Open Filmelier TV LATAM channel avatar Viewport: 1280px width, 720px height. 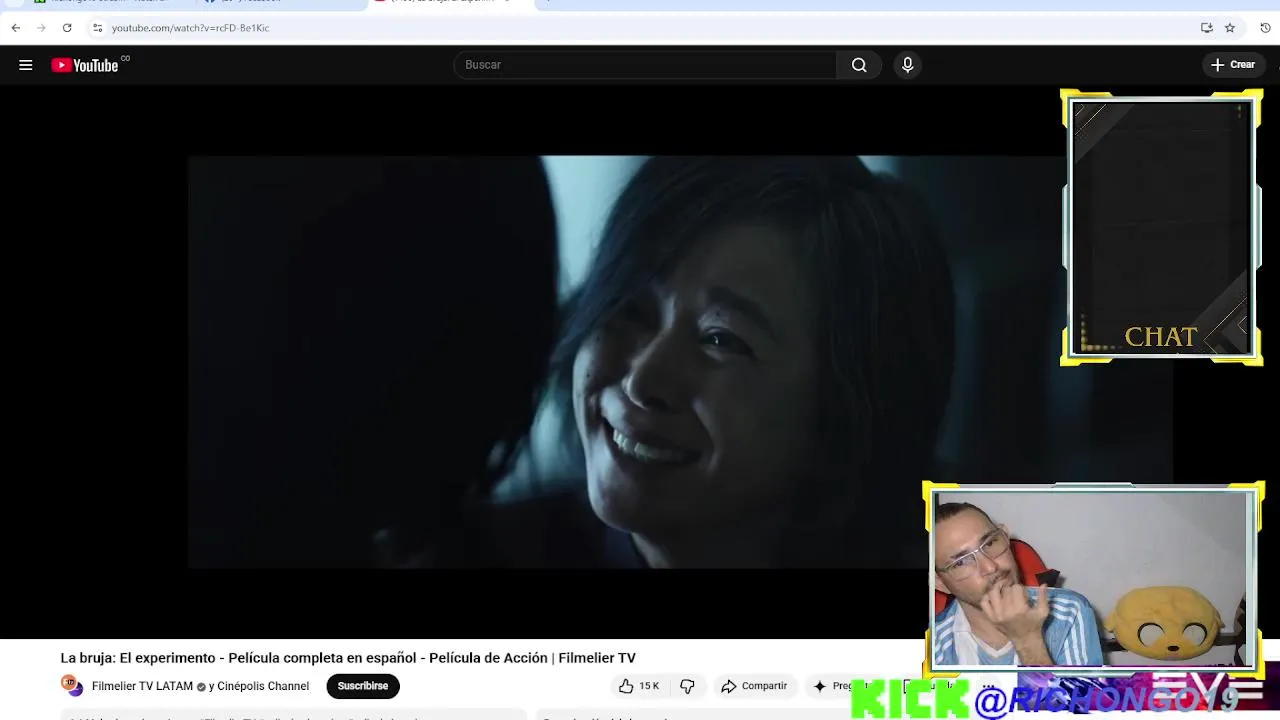coord(72,686)
